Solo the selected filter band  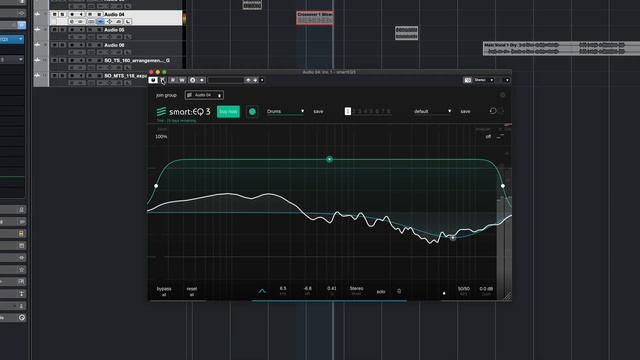click(381, 291)
